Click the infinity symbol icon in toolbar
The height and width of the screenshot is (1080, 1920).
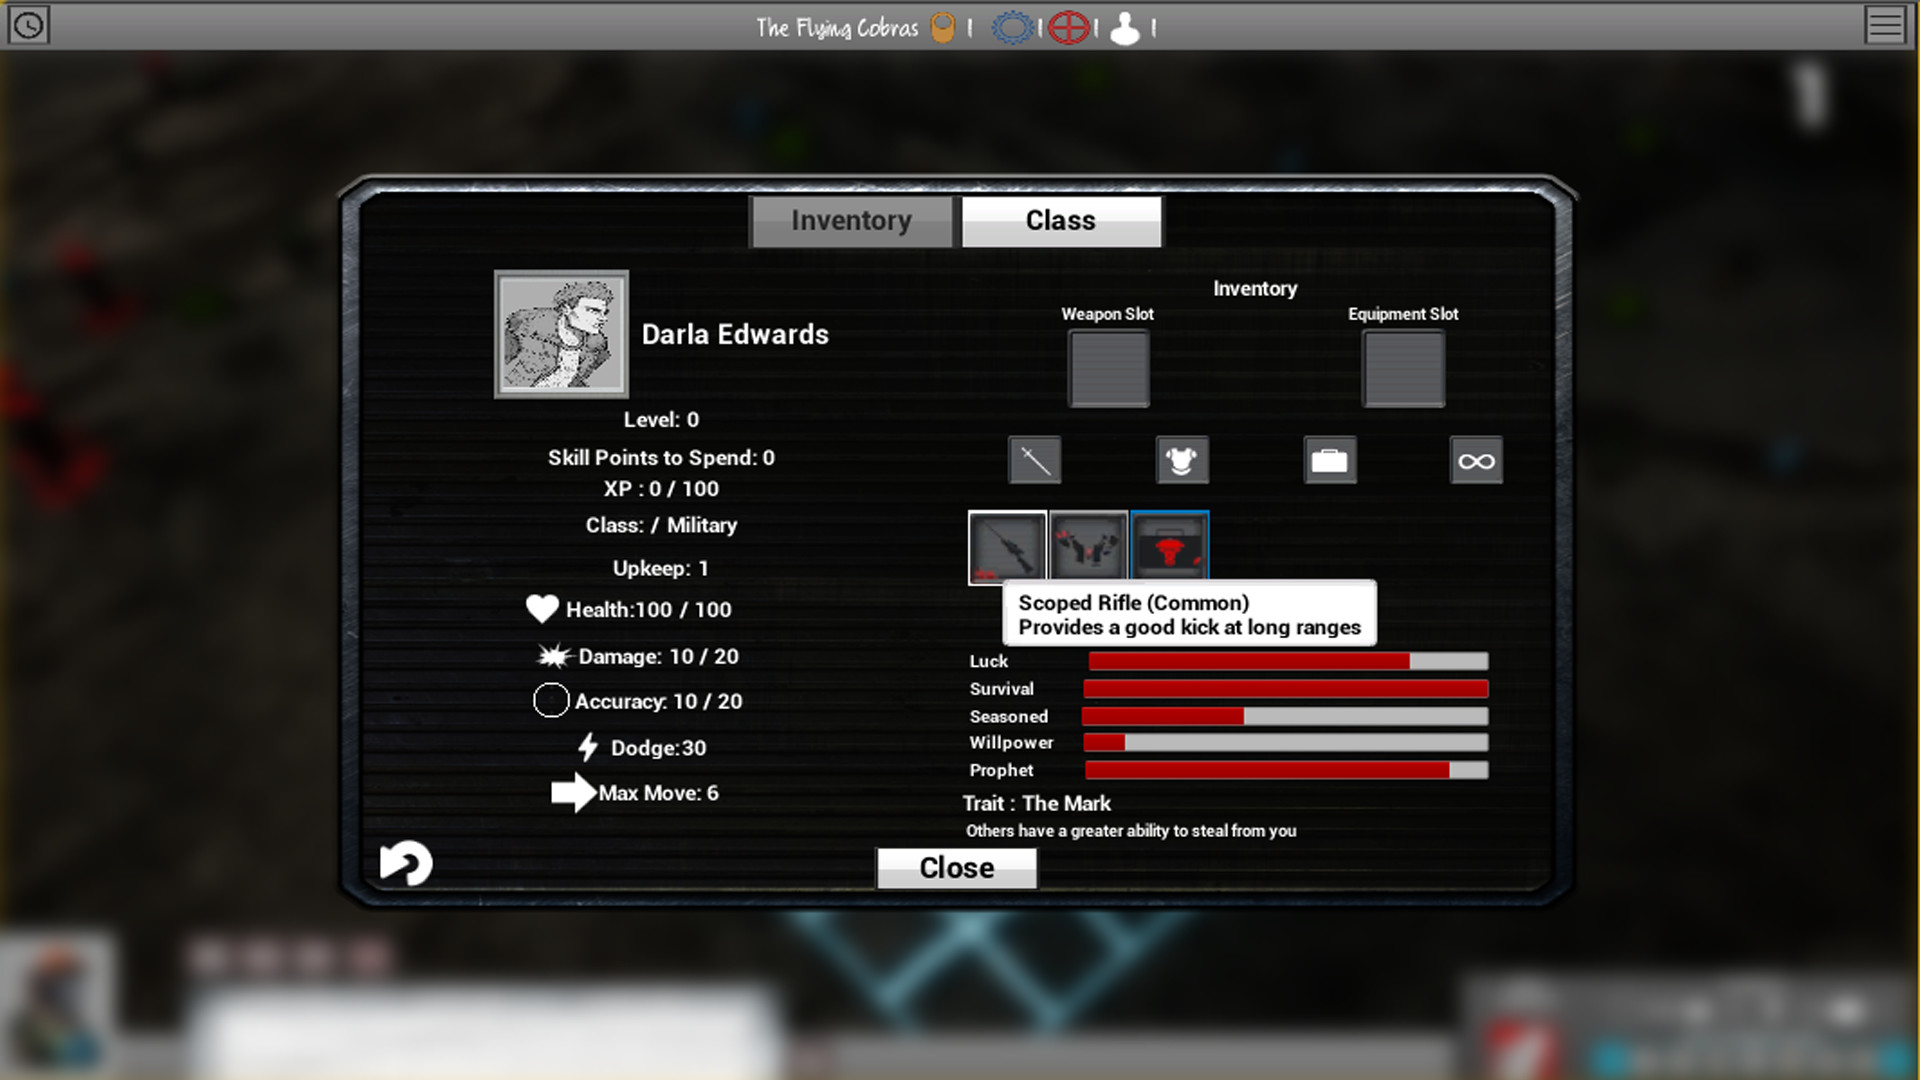coord(1476,460)
